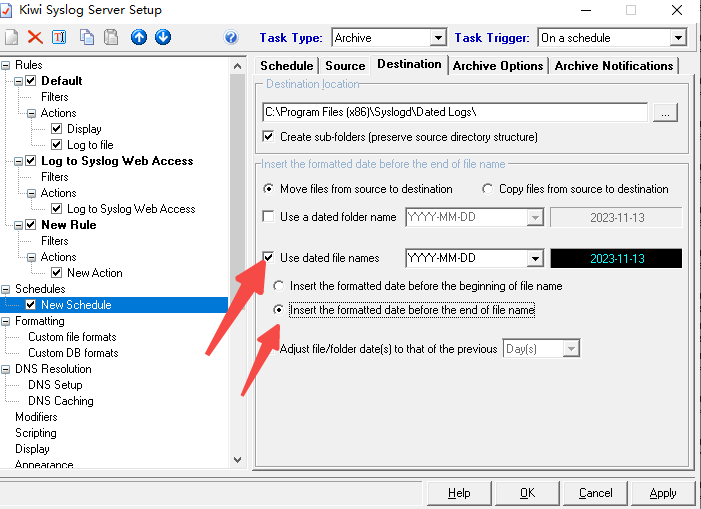Screen dimensions: 701x509
Task: Toggle the New Action checkbox
Action: pyautogui.click(x=56, y=273)
